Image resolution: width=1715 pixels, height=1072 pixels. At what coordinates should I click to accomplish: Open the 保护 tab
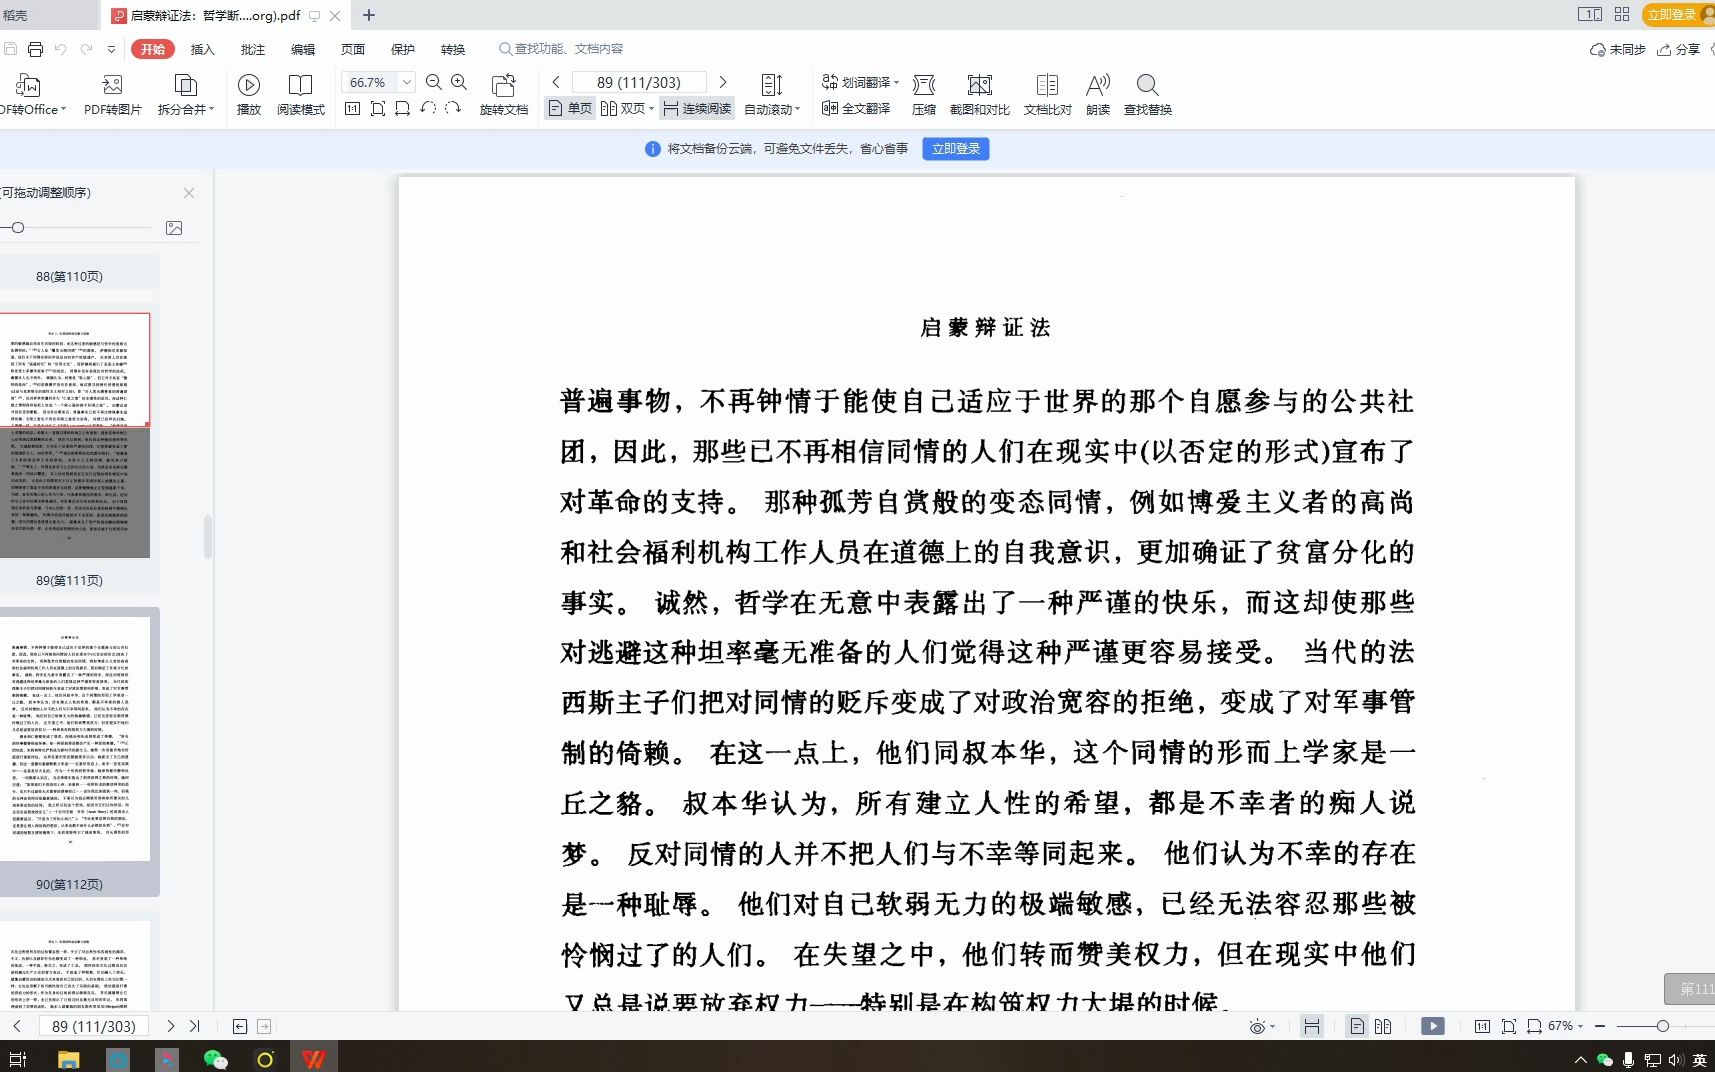tap(403, 49)
